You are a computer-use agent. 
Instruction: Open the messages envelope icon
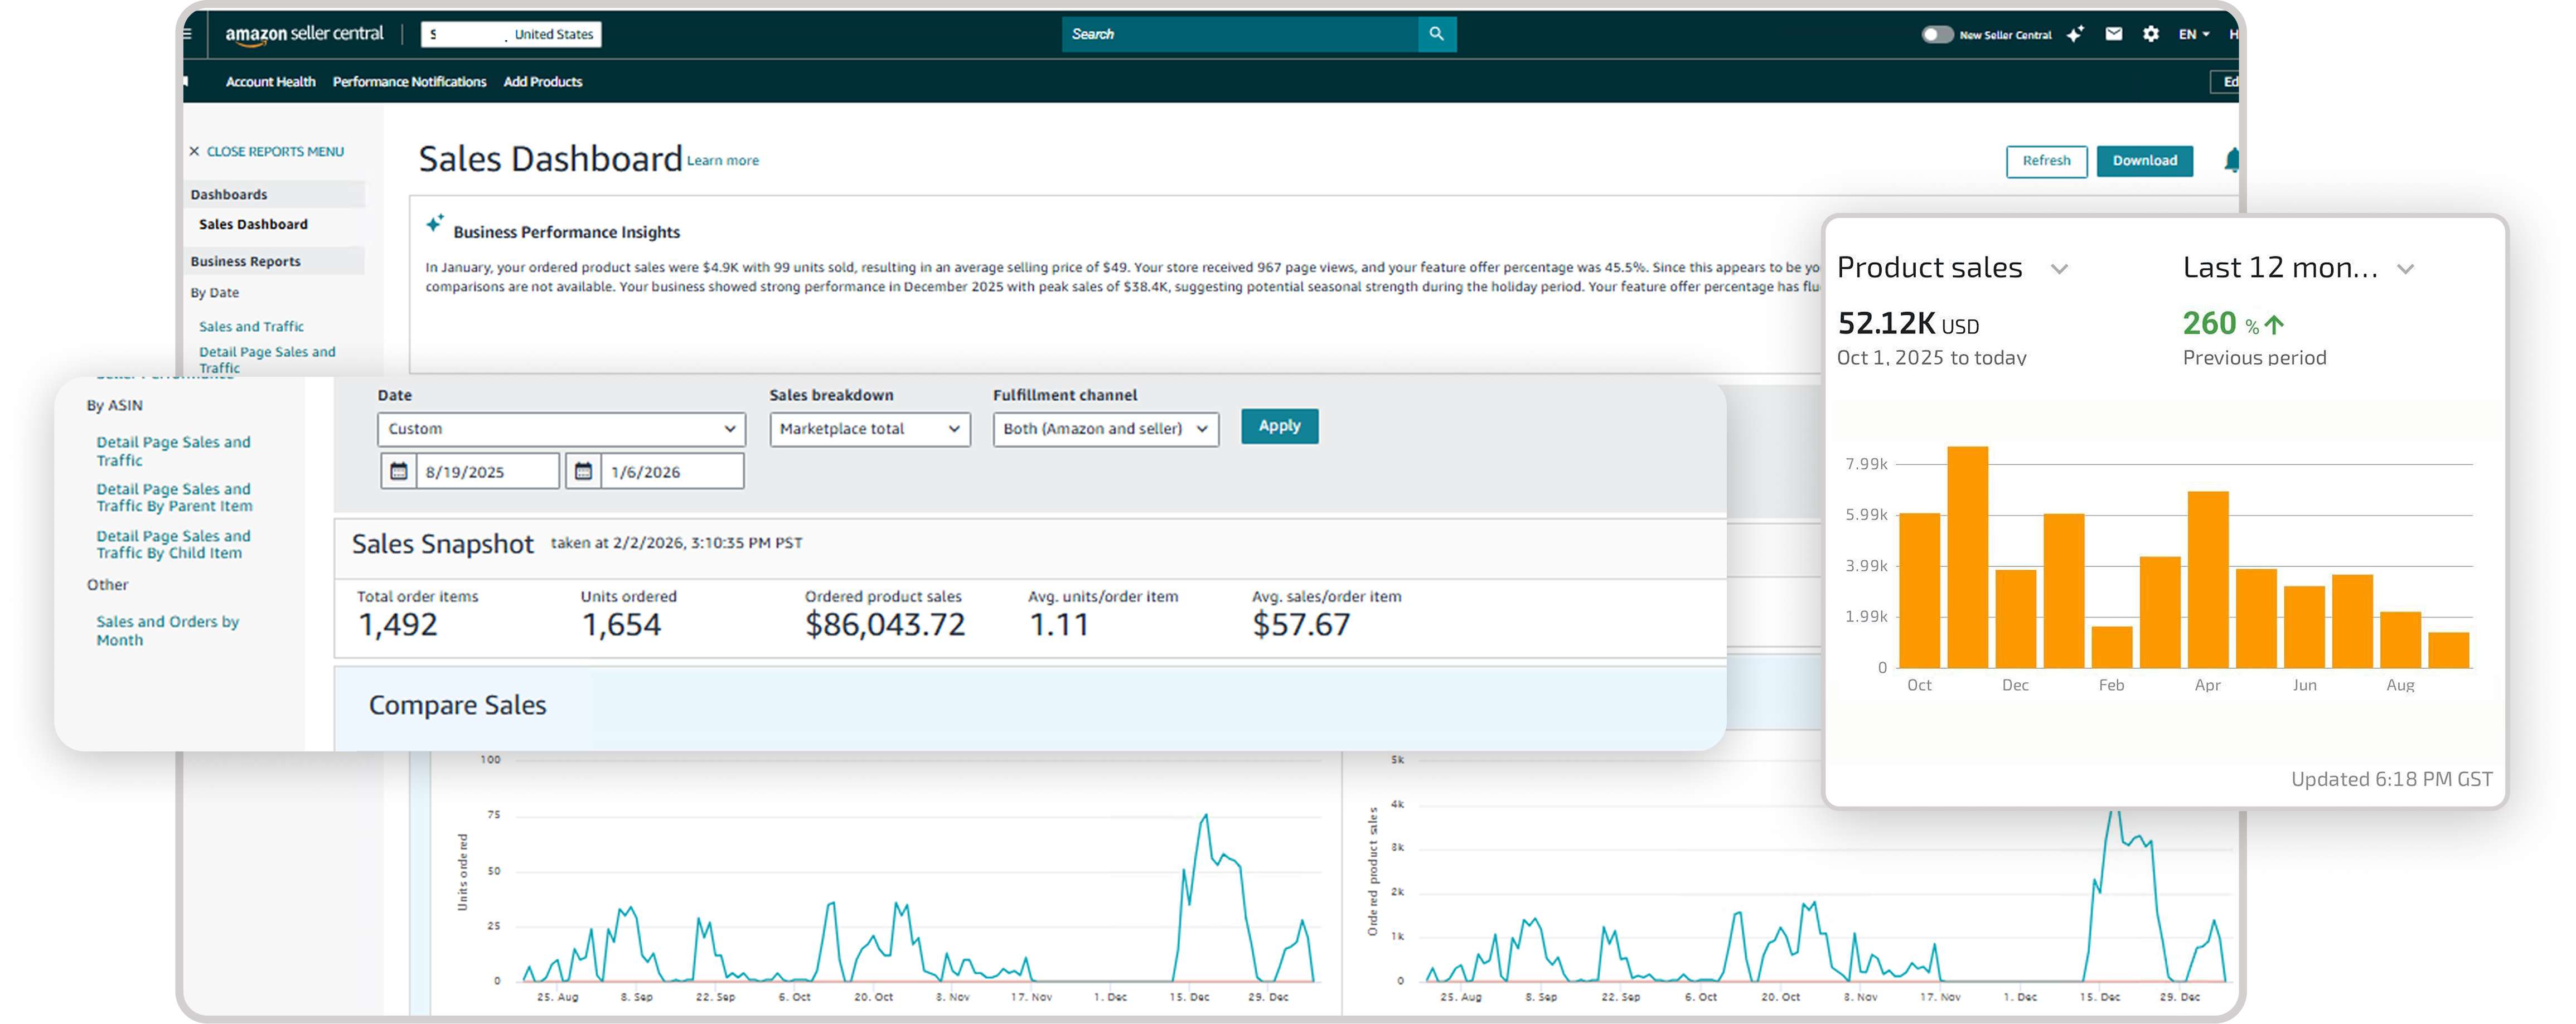point(2113,33)
